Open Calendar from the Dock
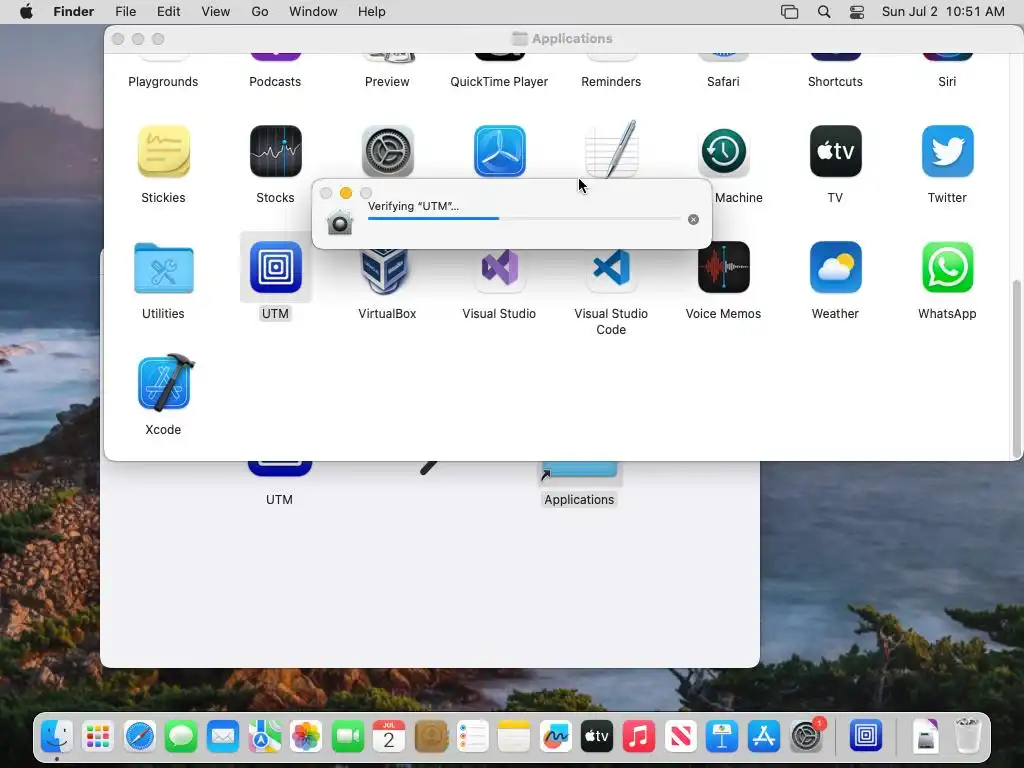 tap(389, 737)
